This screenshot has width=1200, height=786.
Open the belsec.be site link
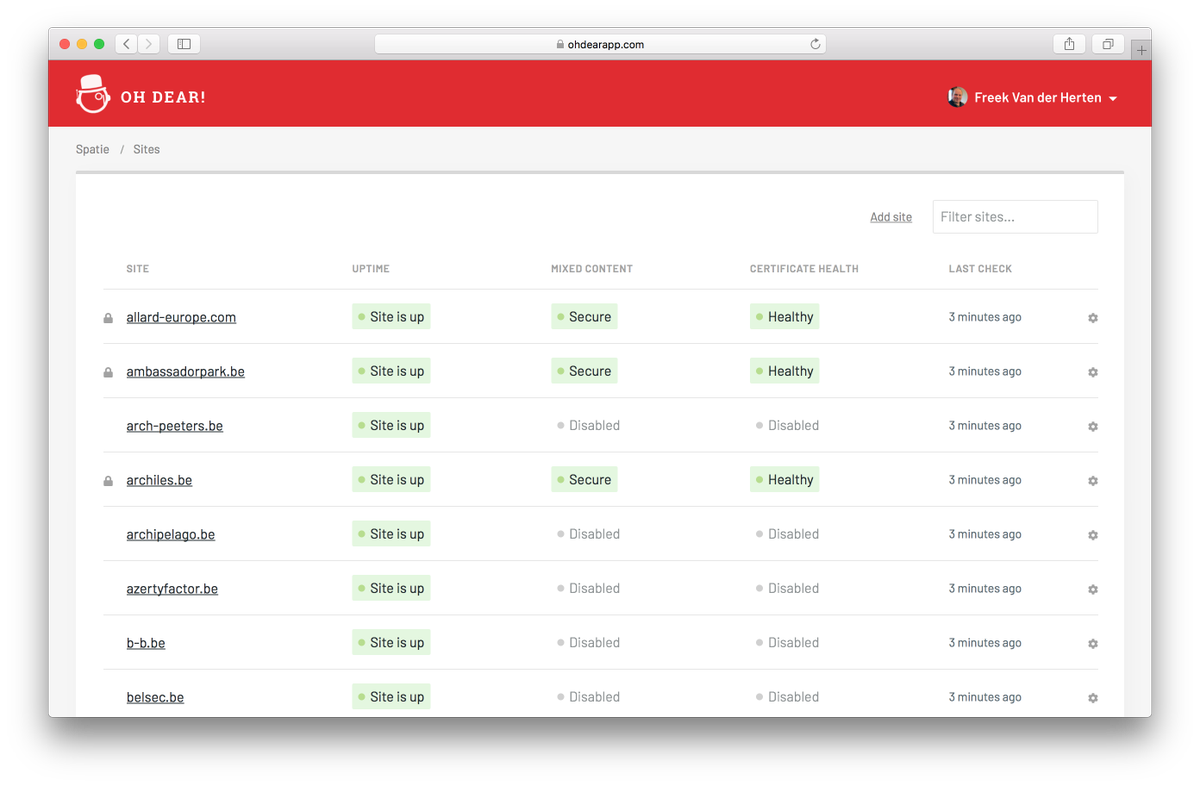[155, 697]
